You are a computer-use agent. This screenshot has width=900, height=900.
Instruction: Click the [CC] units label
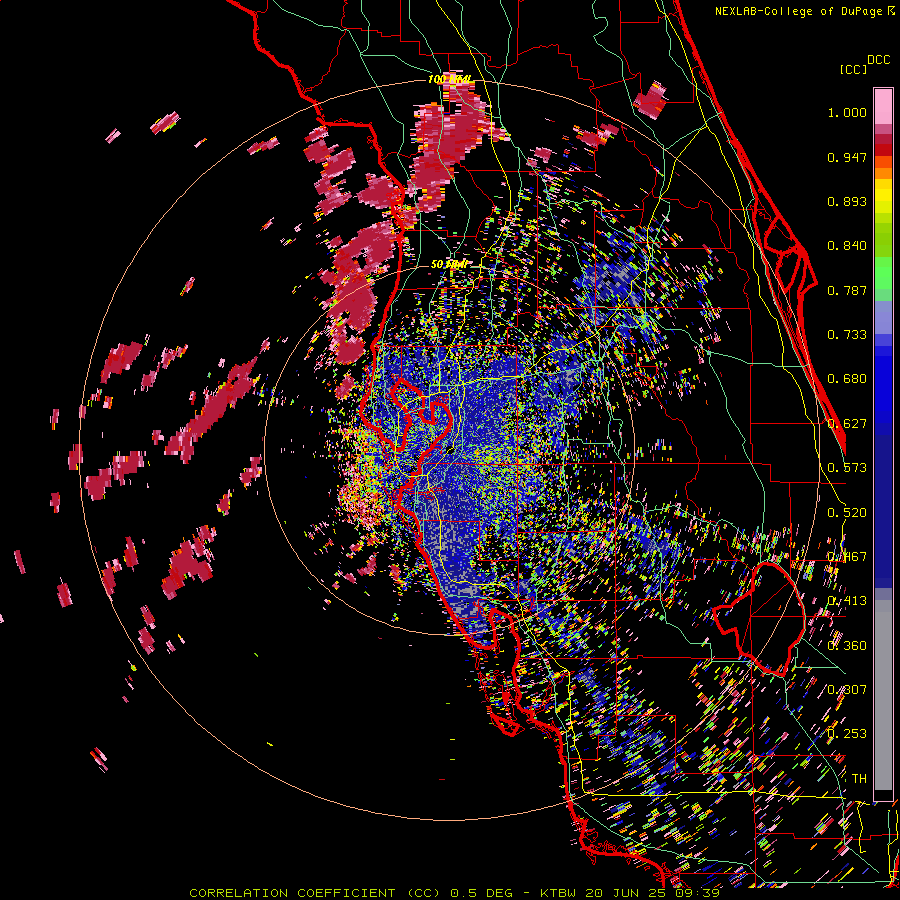(x=853, y=69)
